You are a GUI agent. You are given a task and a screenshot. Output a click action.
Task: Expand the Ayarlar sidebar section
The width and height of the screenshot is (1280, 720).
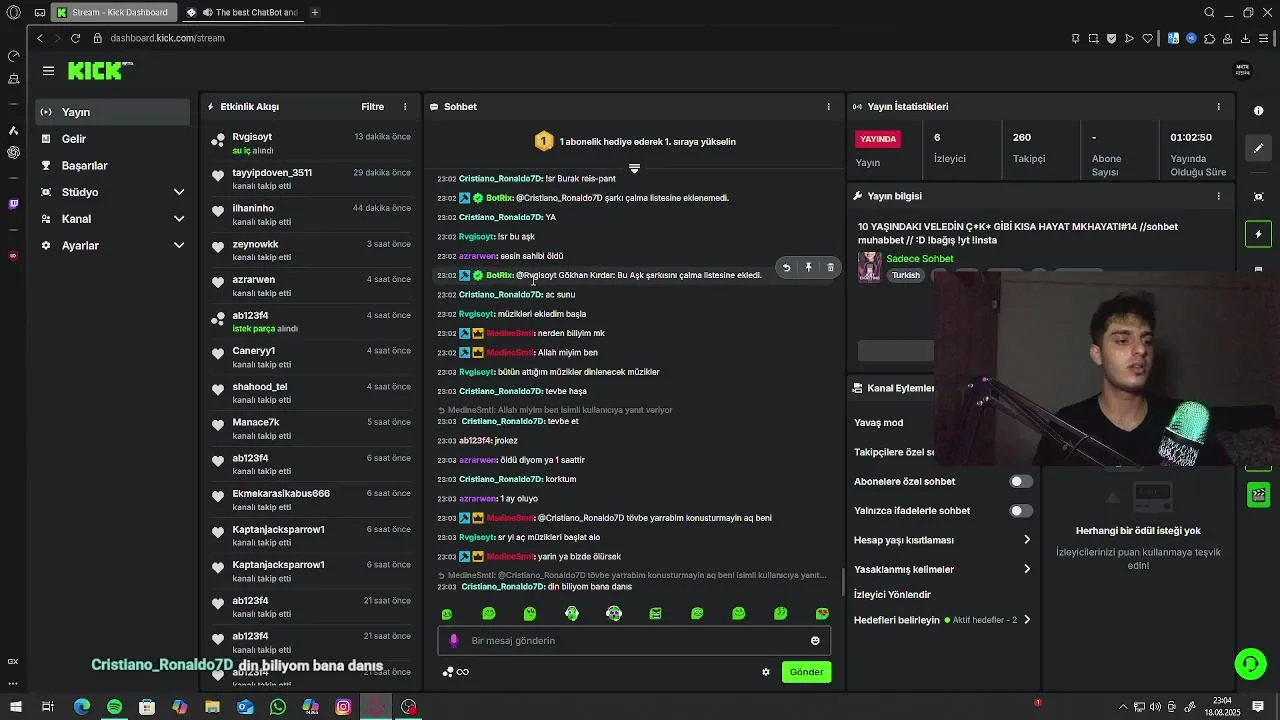point(179,246)
